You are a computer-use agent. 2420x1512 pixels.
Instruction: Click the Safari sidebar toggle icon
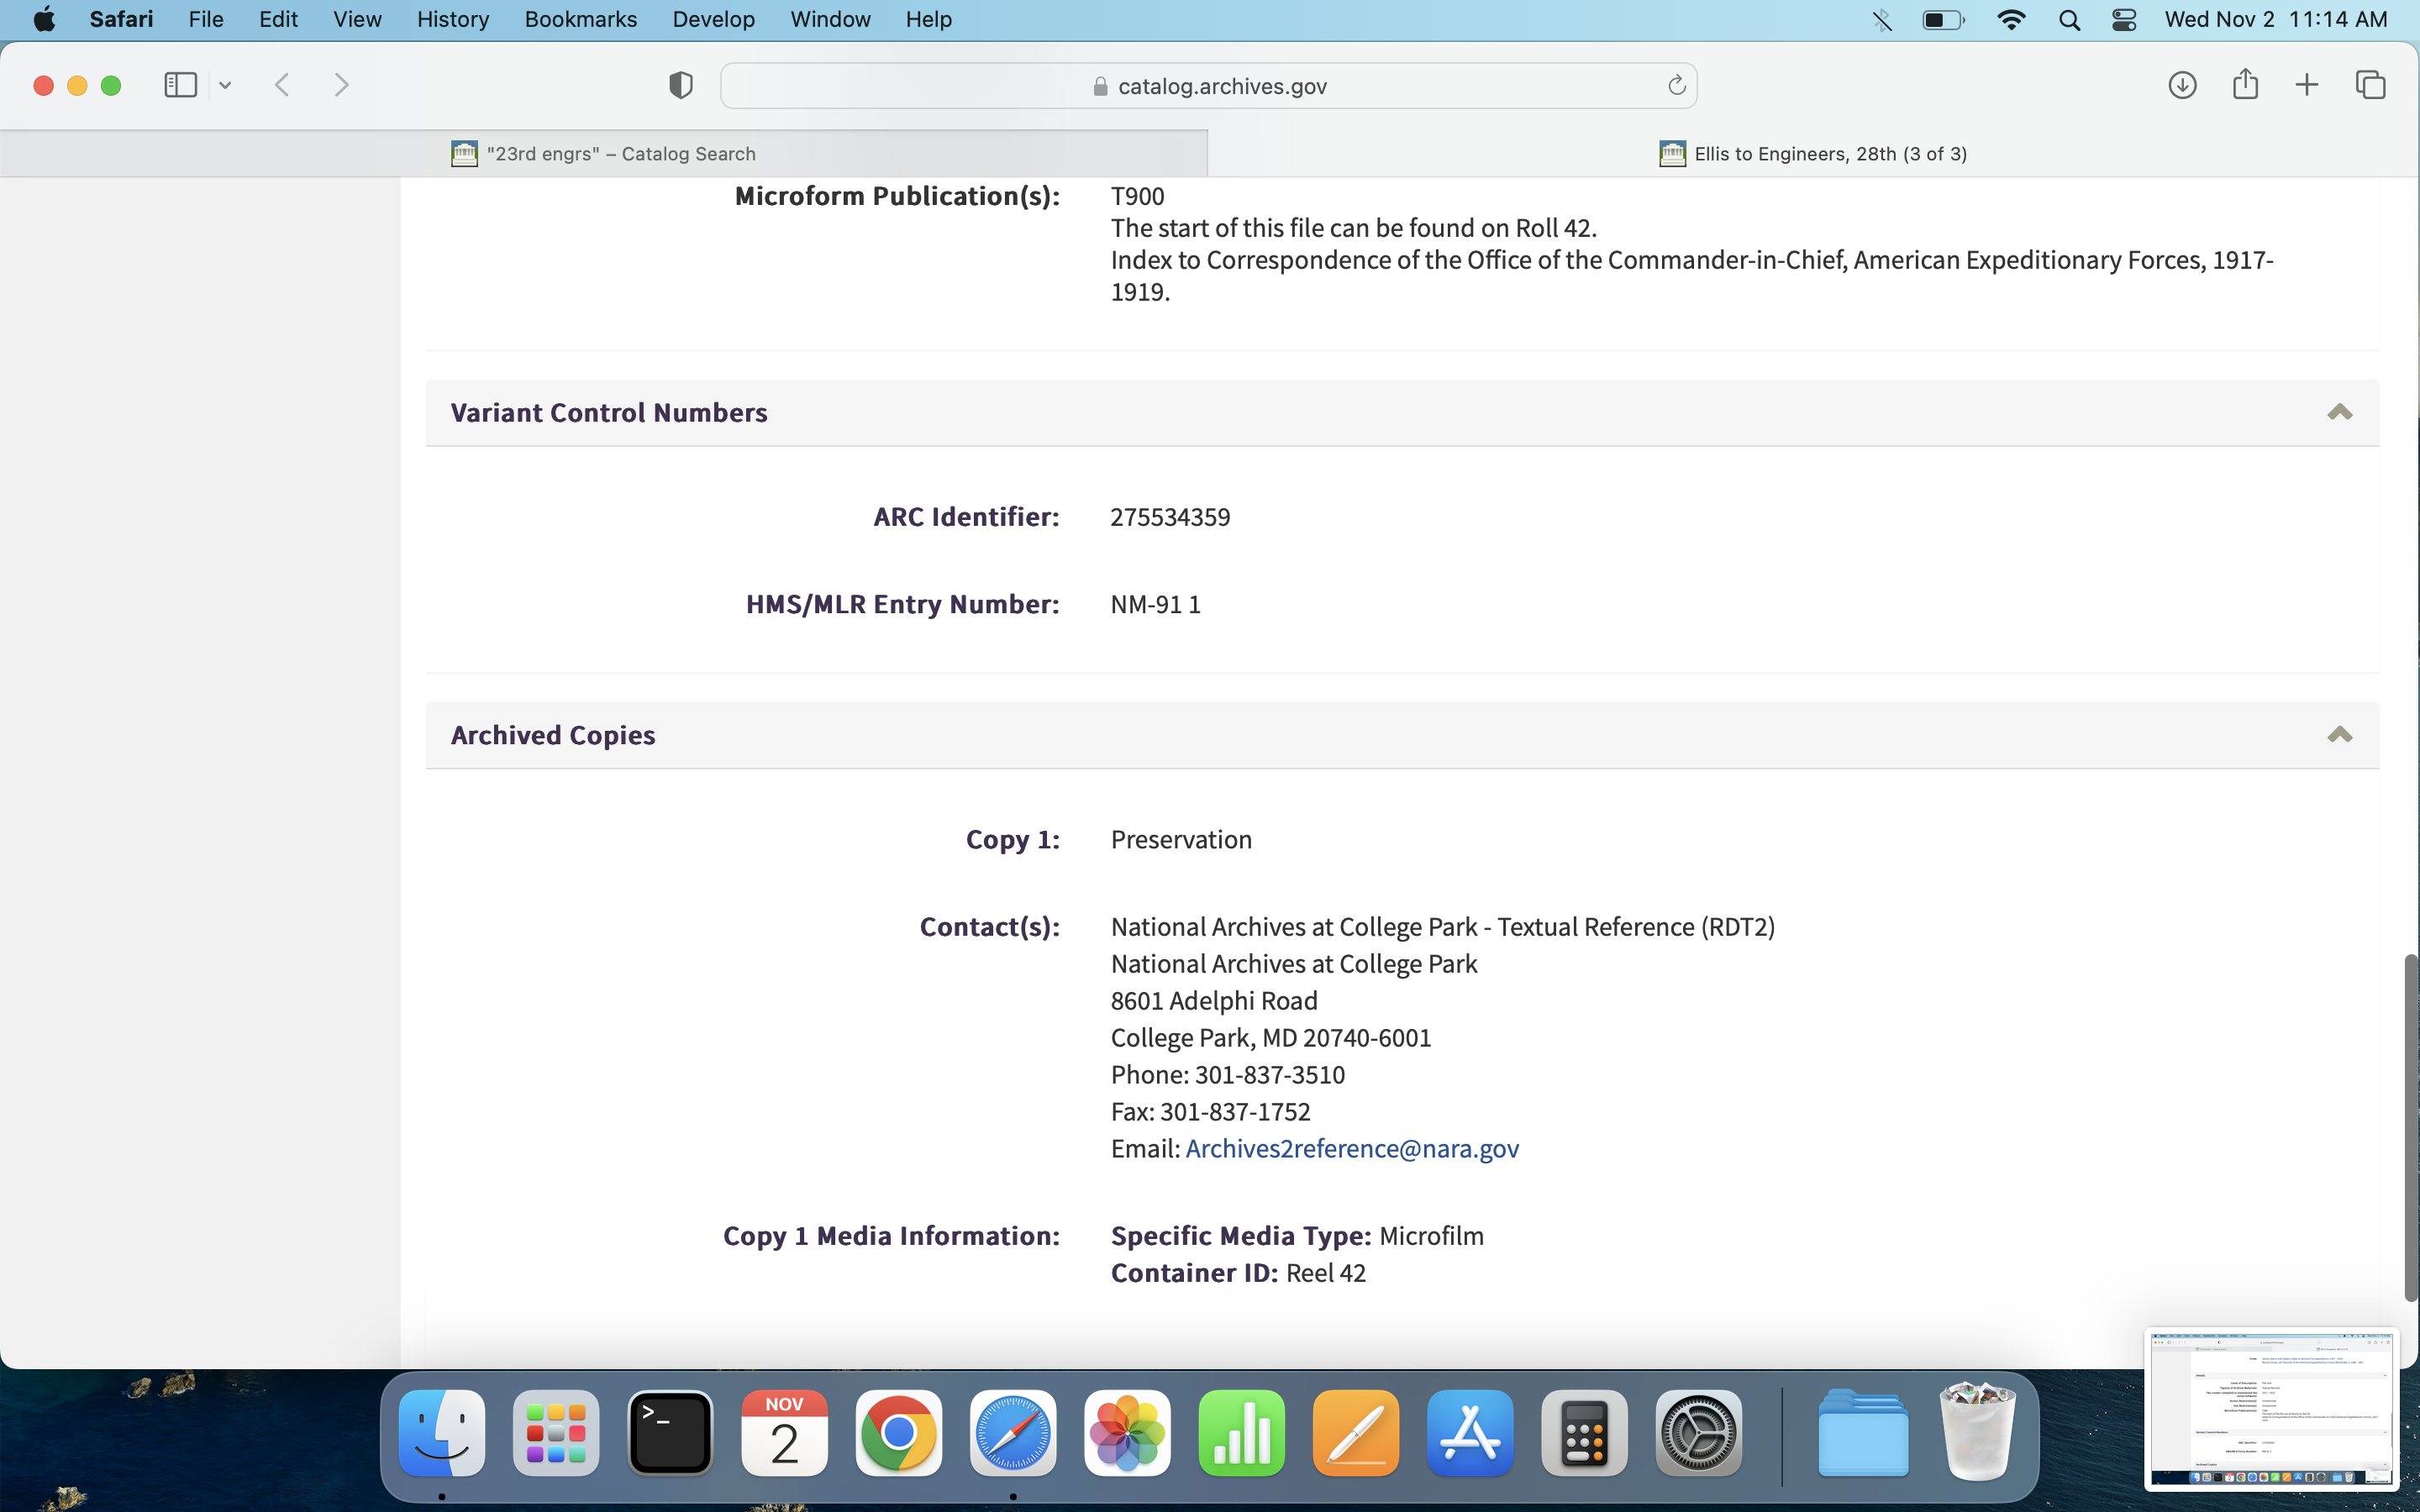(x=180, y=85)
